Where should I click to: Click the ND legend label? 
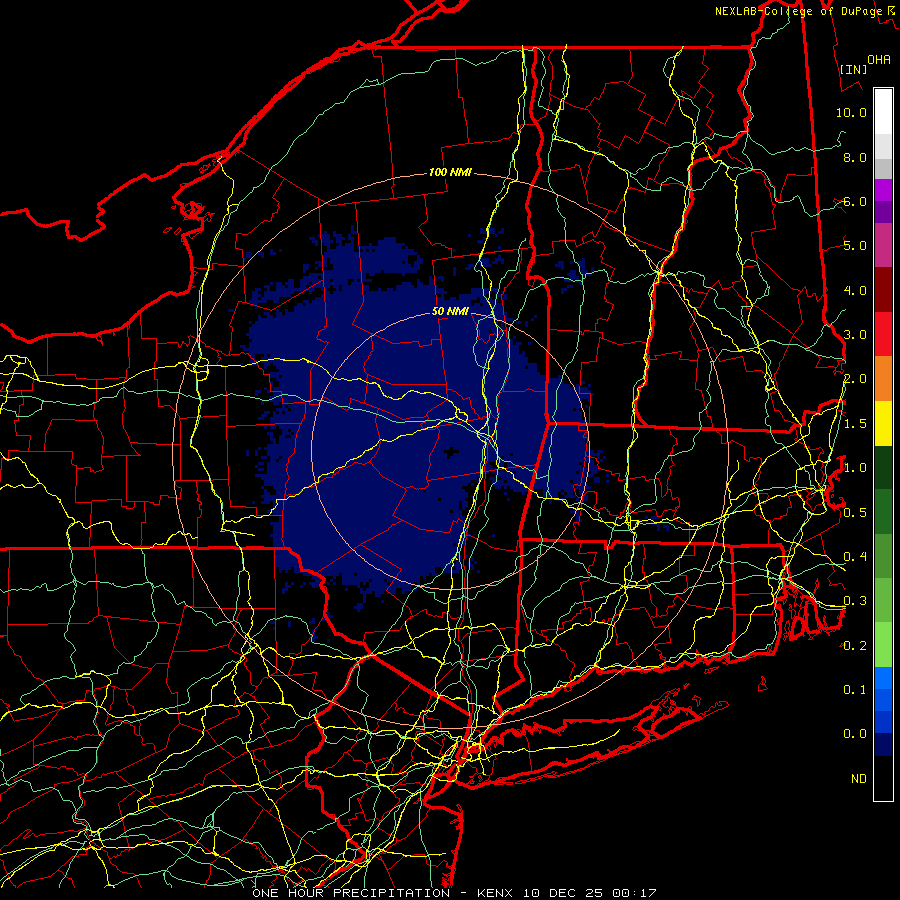point(859,778)
